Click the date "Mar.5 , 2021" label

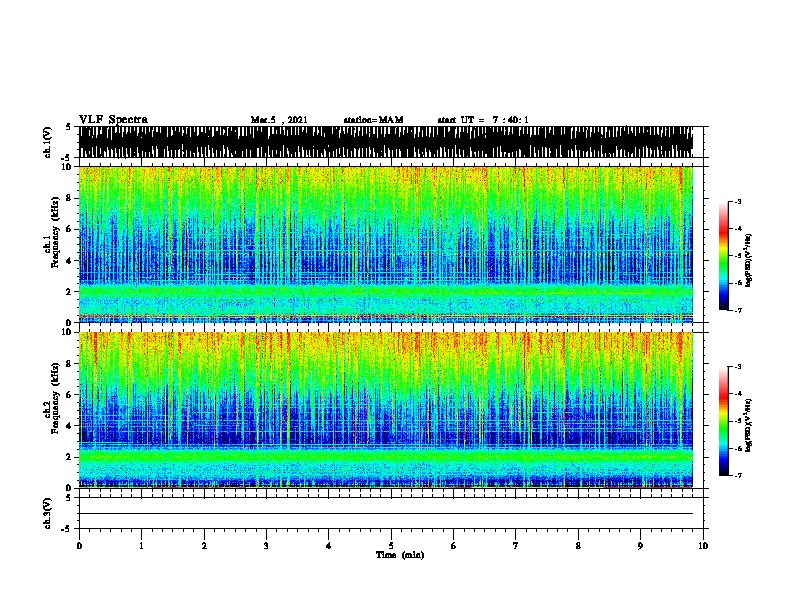click(279, 120)
